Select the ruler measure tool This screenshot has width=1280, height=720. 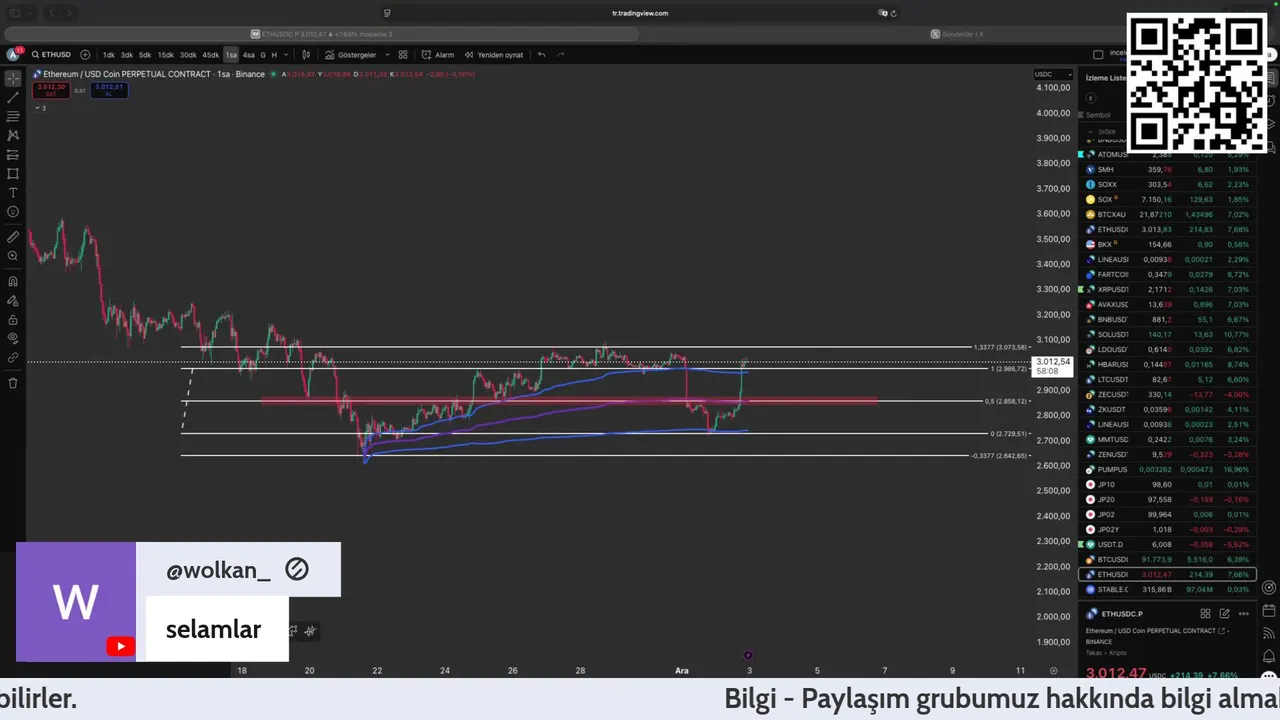point(13,237)
